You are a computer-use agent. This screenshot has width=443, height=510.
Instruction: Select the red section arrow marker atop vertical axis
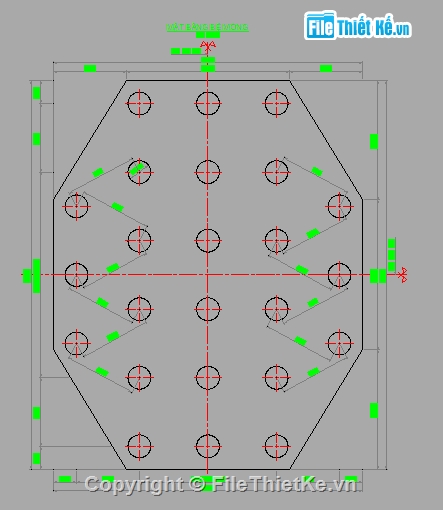208,45
